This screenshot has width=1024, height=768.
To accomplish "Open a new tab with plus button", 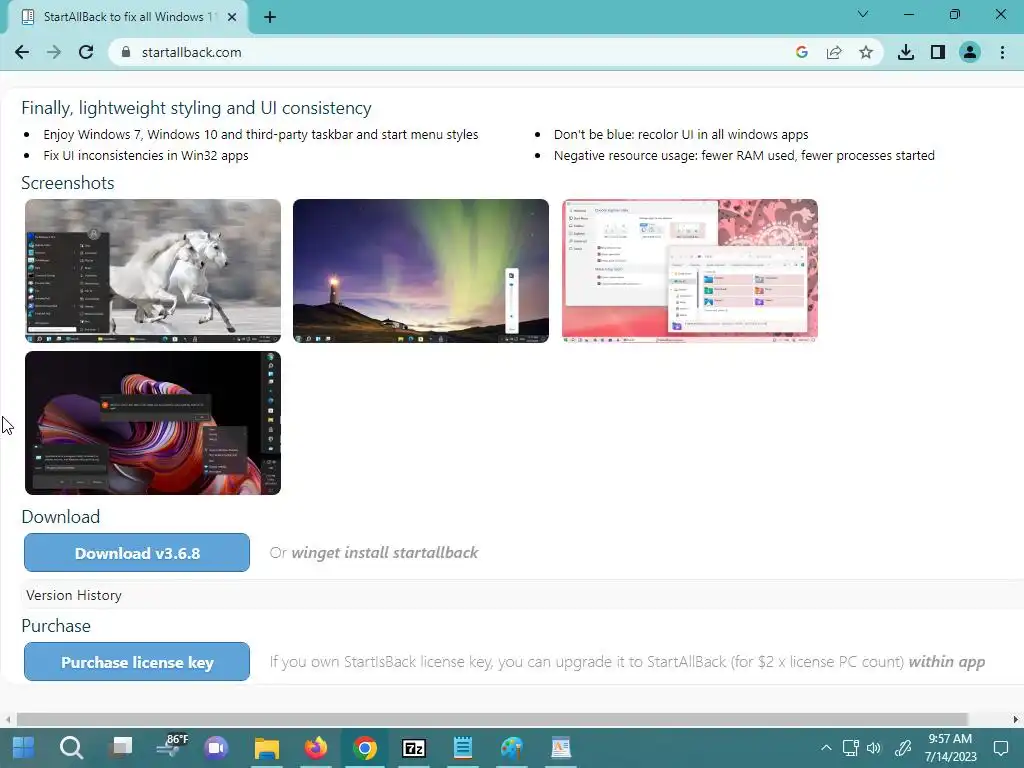I will click(x=270, y=17).
